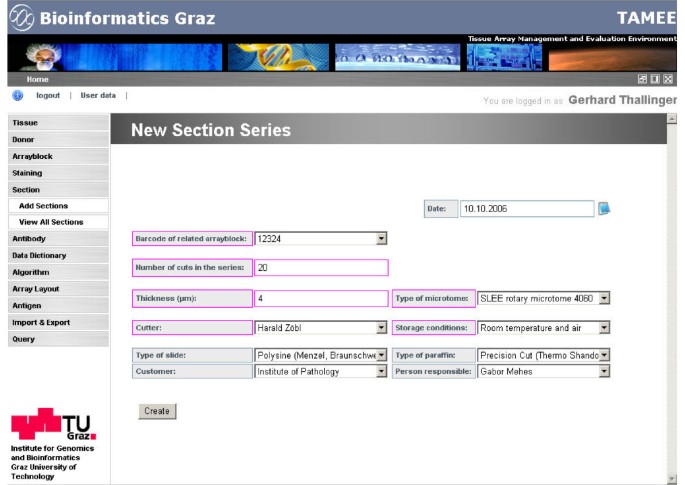
Task: Click the Date input field
Action: point(527,208)
